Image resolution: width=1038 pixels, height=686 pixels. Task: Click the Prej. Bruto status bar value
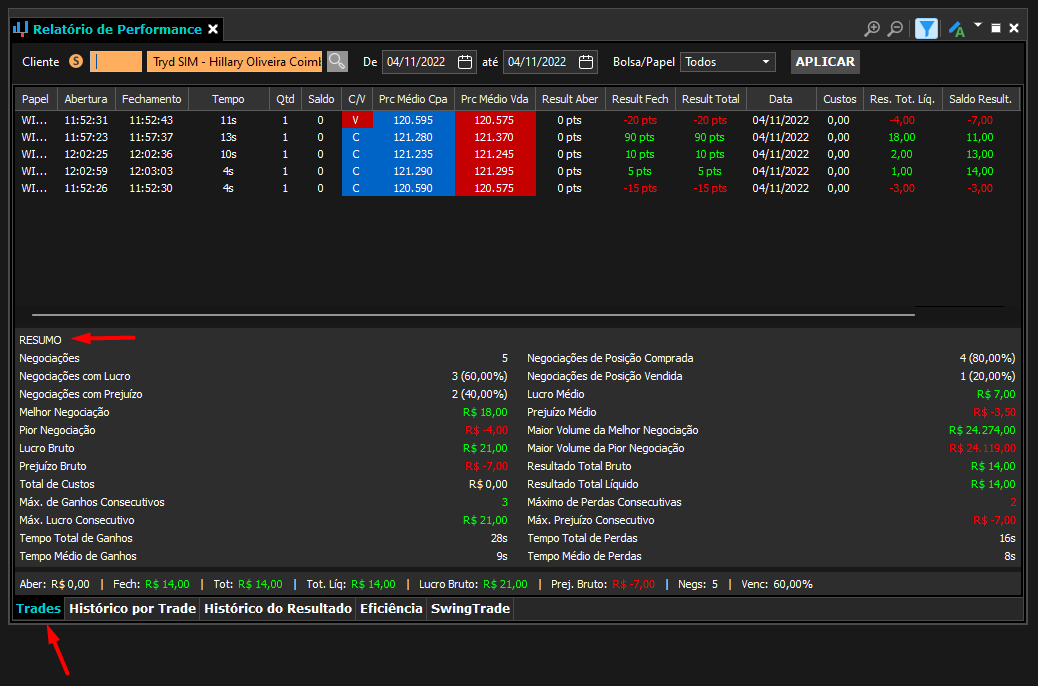(634, 584)
